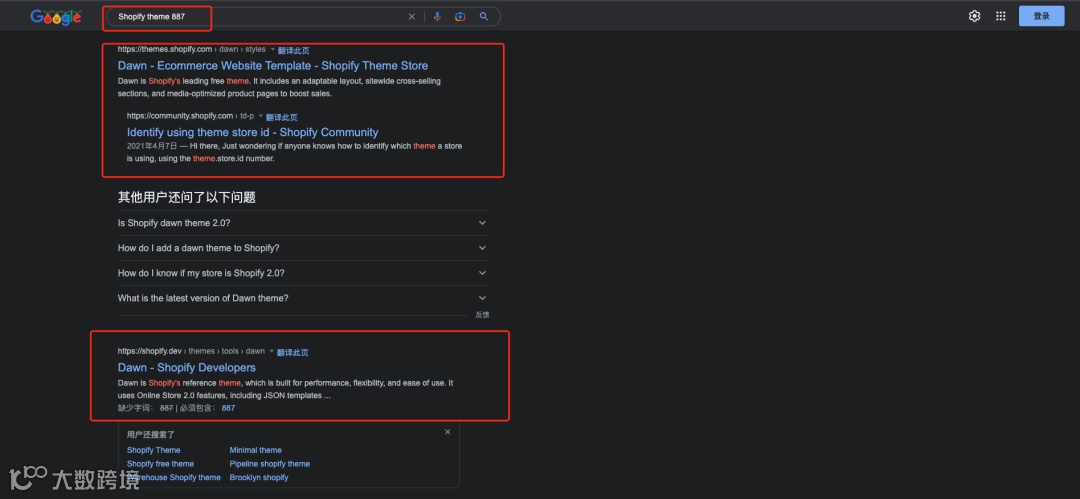Open dropdown arrow beside community.shopify.com URL
The image size is (1080, 499).
coord(260,116)
